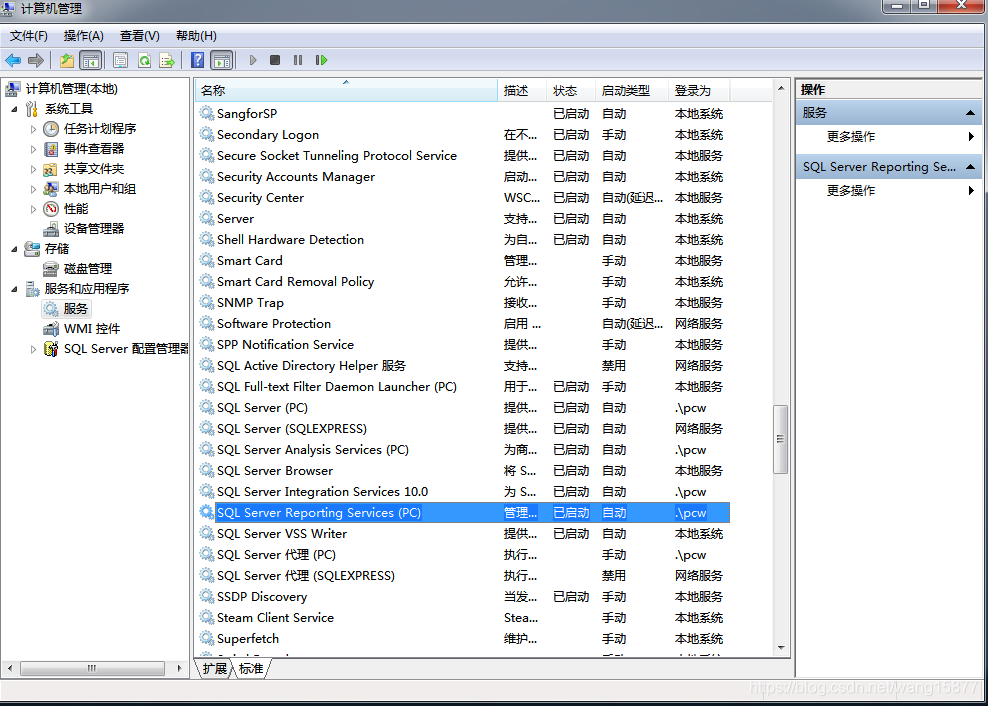The image size is (988, 706).
Task: Sort by the 描述 column header
Action: (x=522, y=91)
